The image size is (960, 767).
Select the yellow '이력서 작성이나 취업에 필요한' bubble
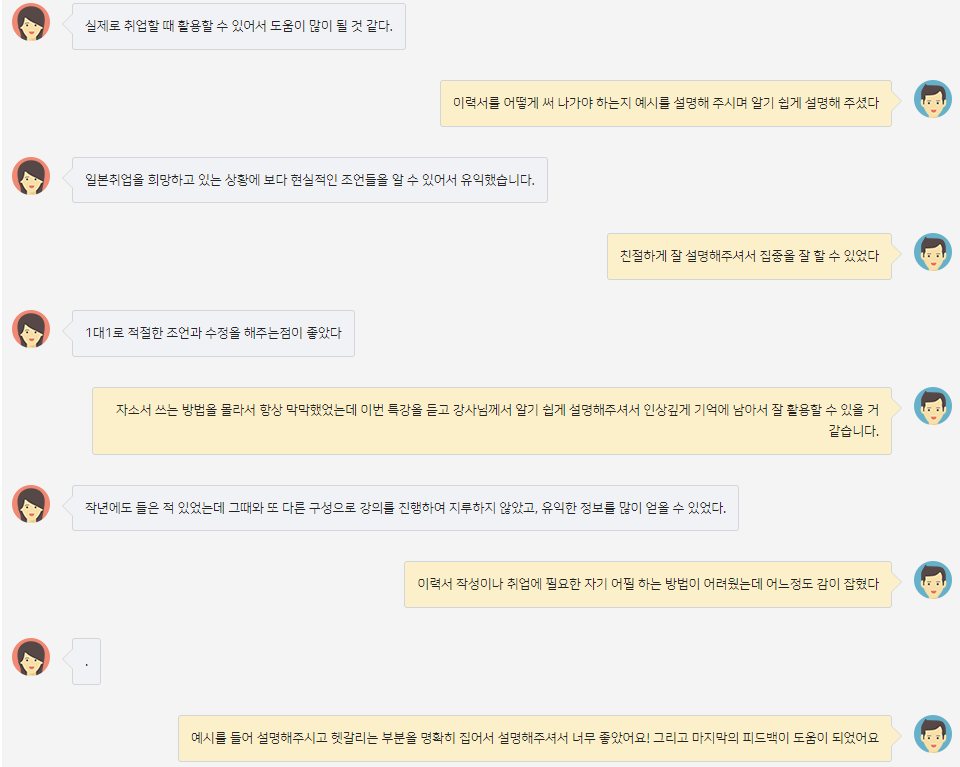click(648, 585)
